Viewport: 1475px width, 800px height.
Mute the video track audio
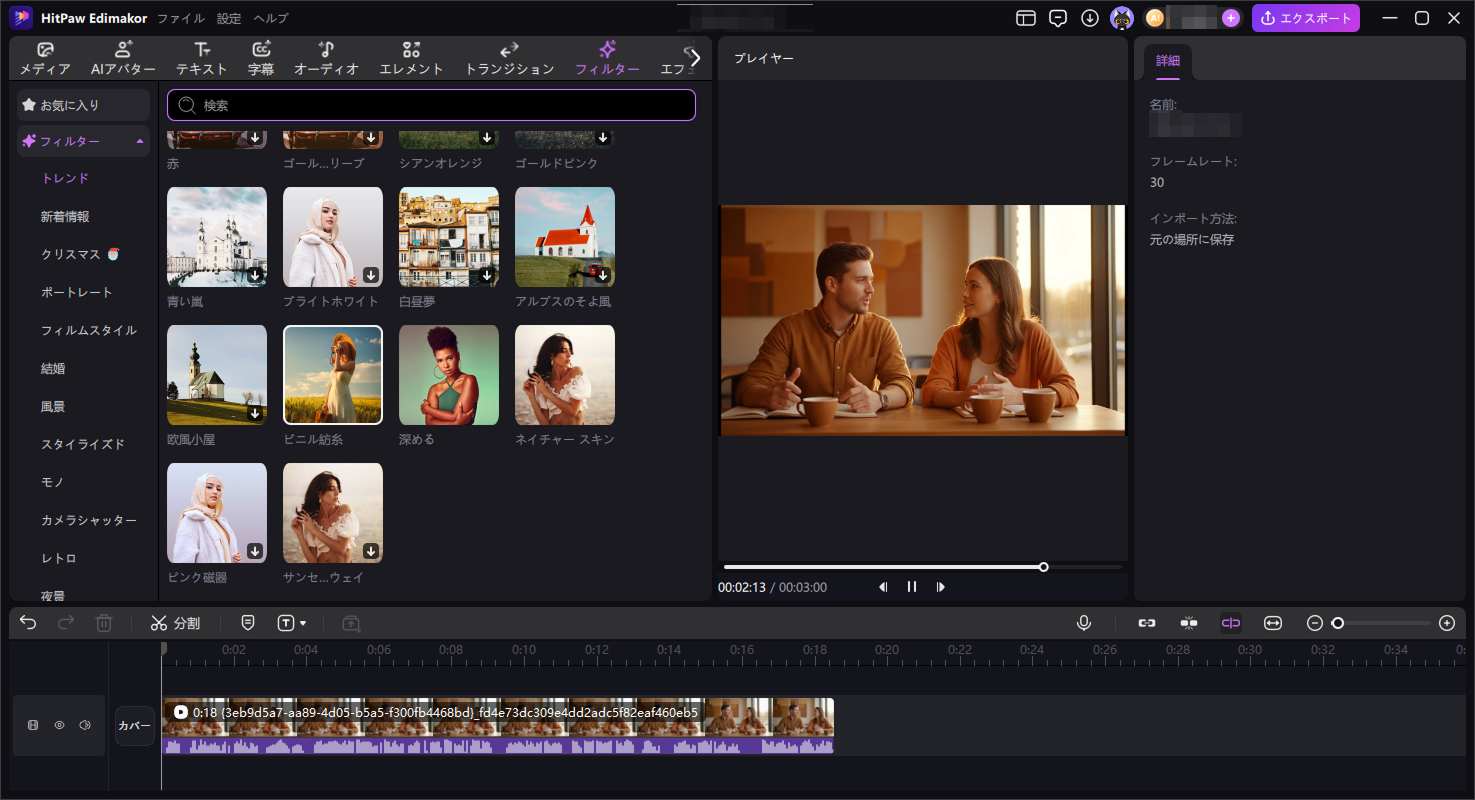85,725
